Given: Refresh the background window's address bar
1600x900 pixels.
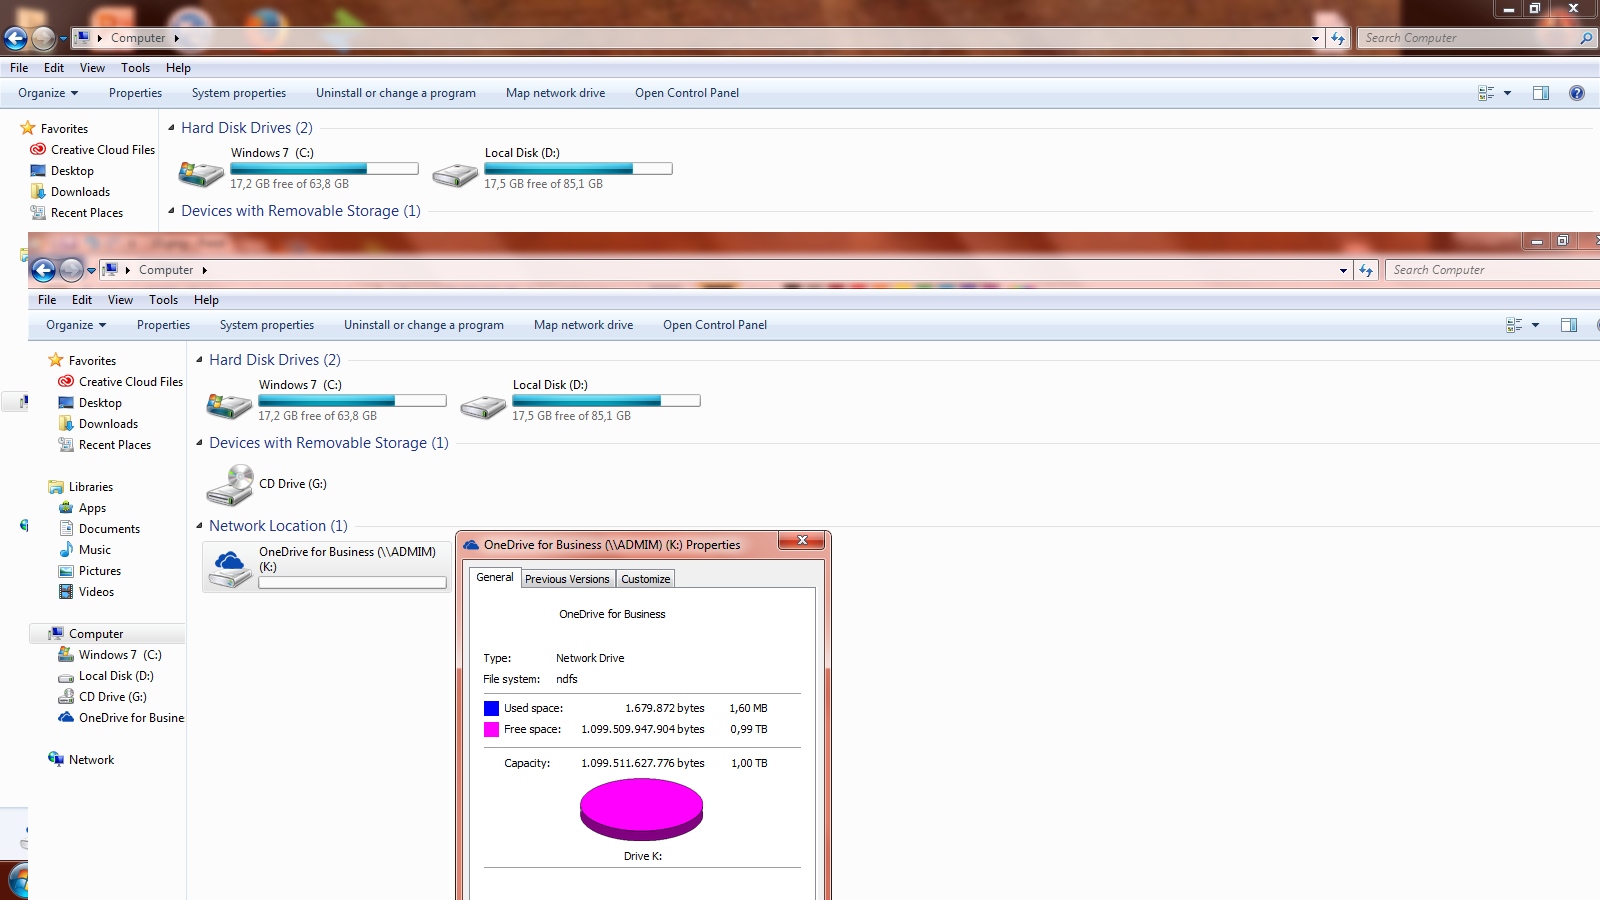Looking at the screenshot, I should pos(1338,38).
